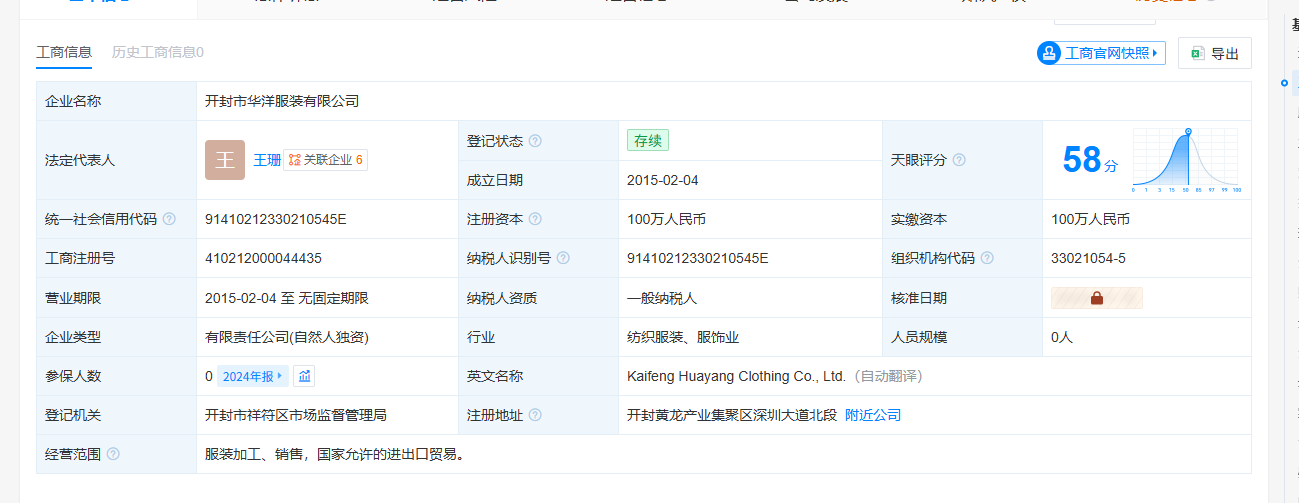Click the 王 avatar thumbnail

(225, 160)
